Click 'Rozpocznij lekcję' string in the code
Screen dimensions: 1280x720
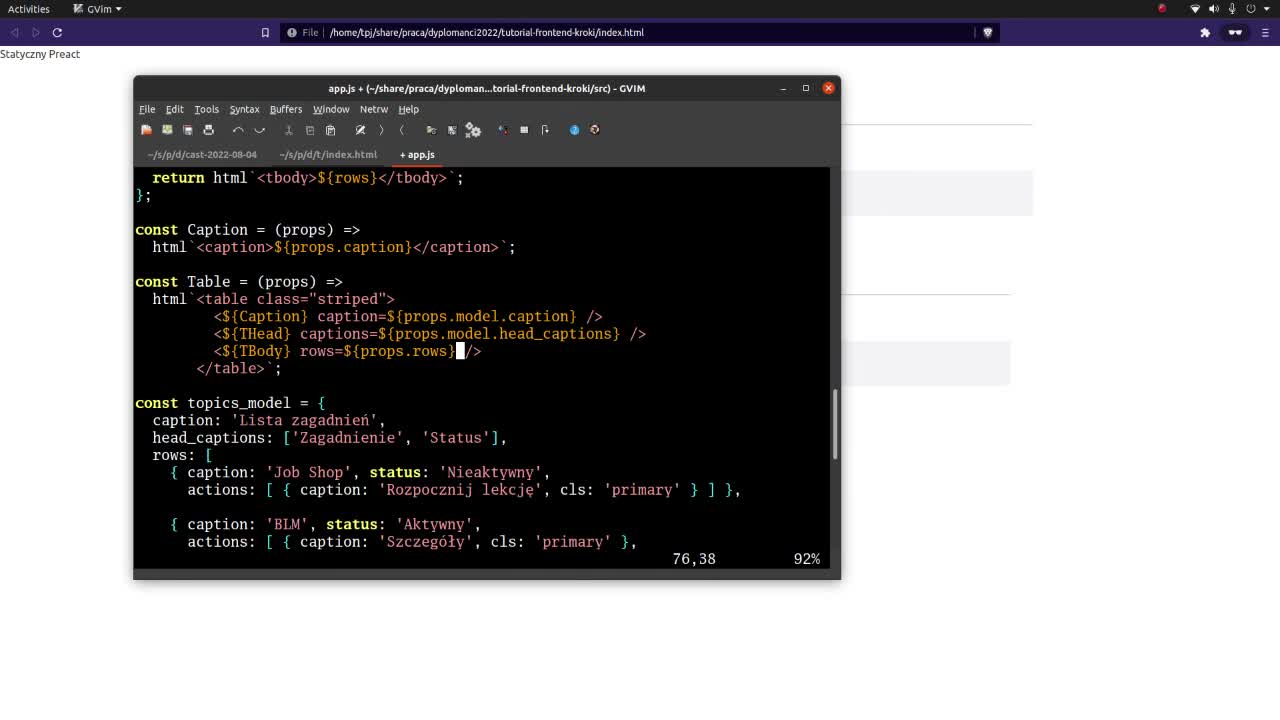pyautogui.click(x=460, y=490)
